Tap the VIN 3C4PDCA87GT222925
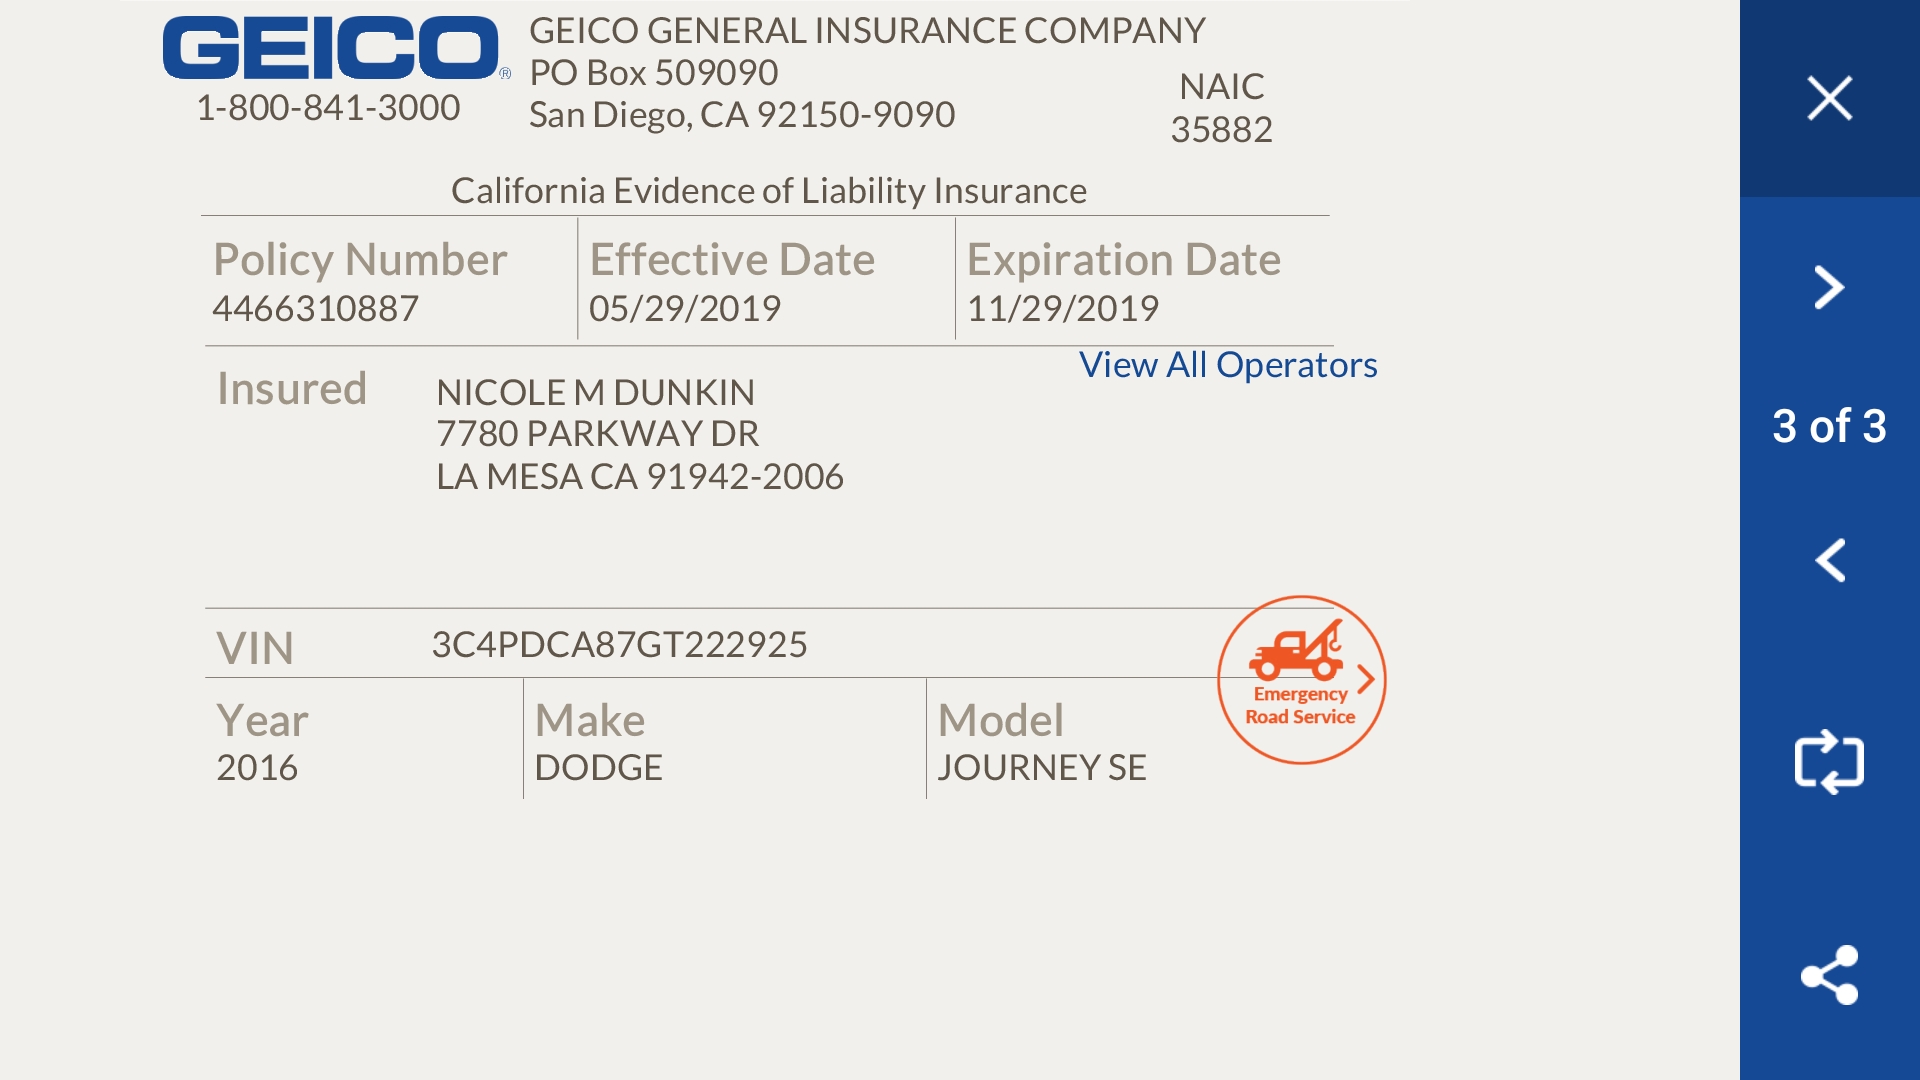This screenshot has height=1080, width=1920. 619,645
